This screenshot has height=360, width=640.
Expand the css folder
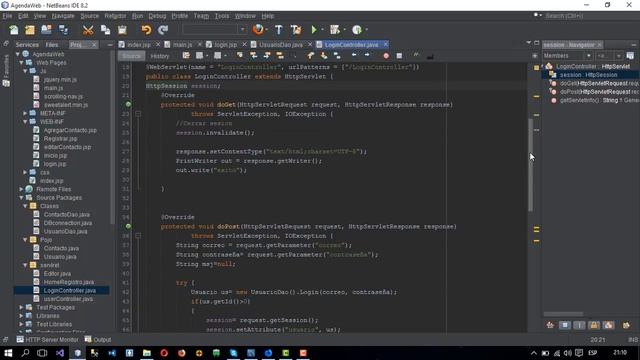click(25, 172)
